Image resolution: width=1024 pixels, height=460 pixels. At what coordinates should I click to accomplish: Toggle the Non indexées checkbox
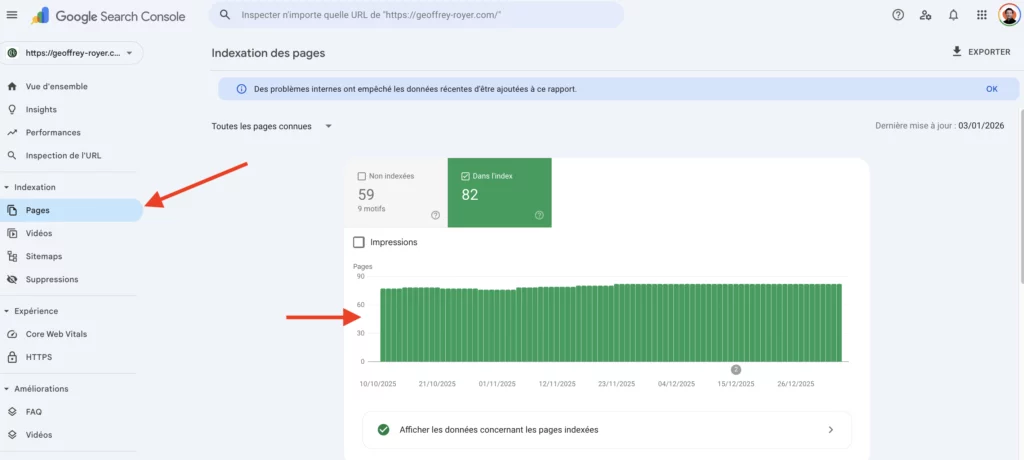point(362,176)
